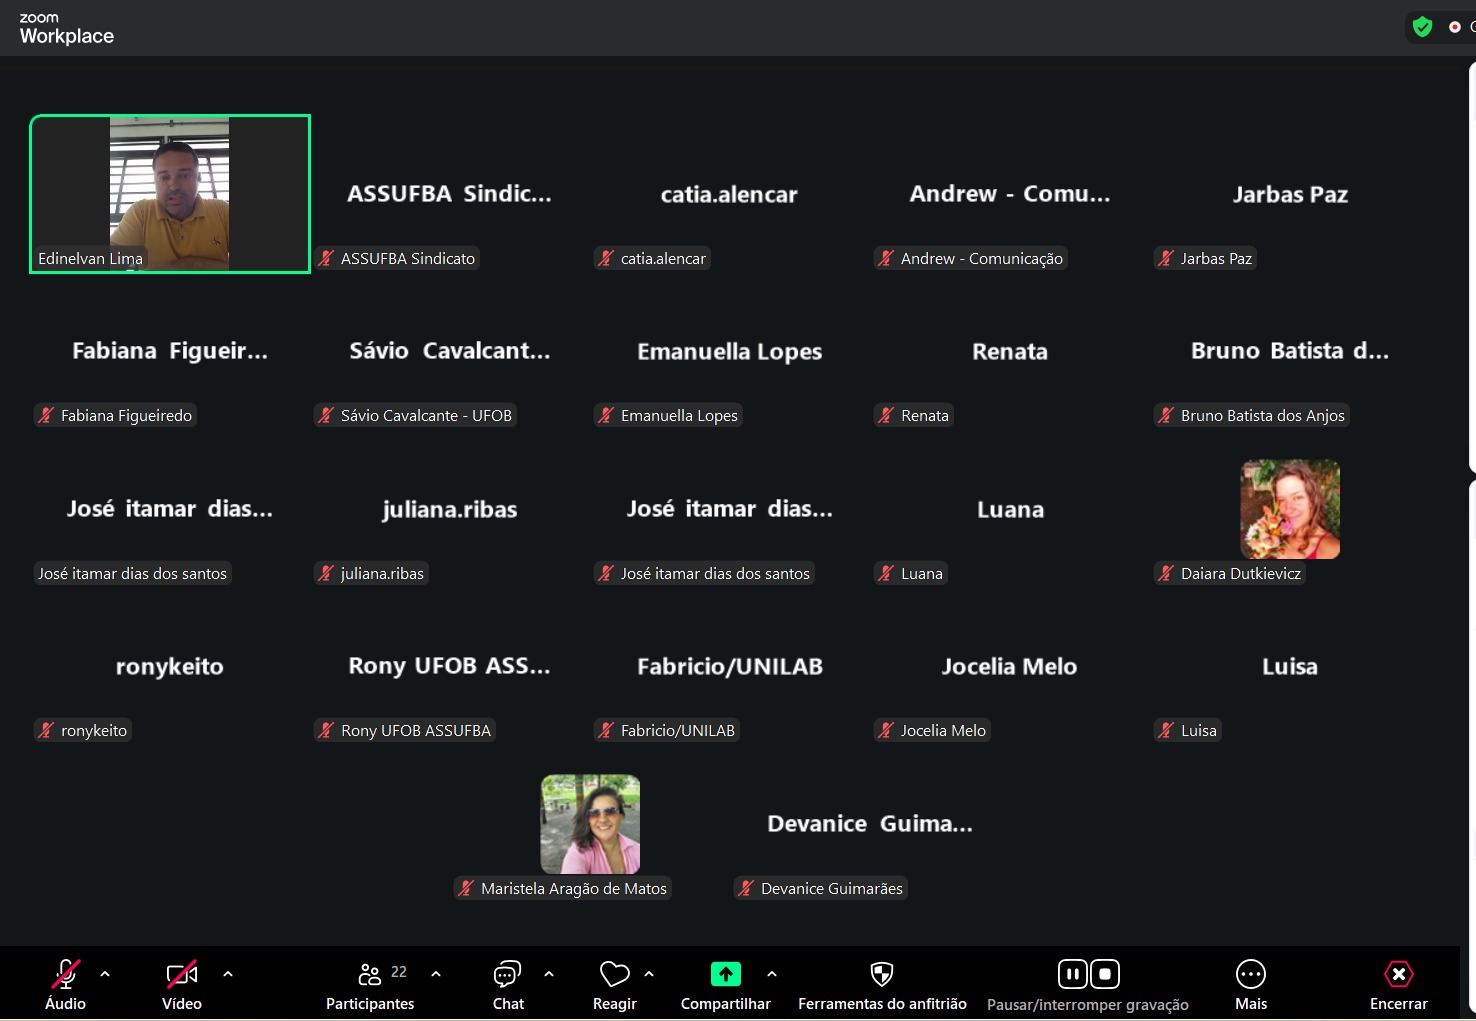
Task: Pause the recording
Action: [1072, 974]
